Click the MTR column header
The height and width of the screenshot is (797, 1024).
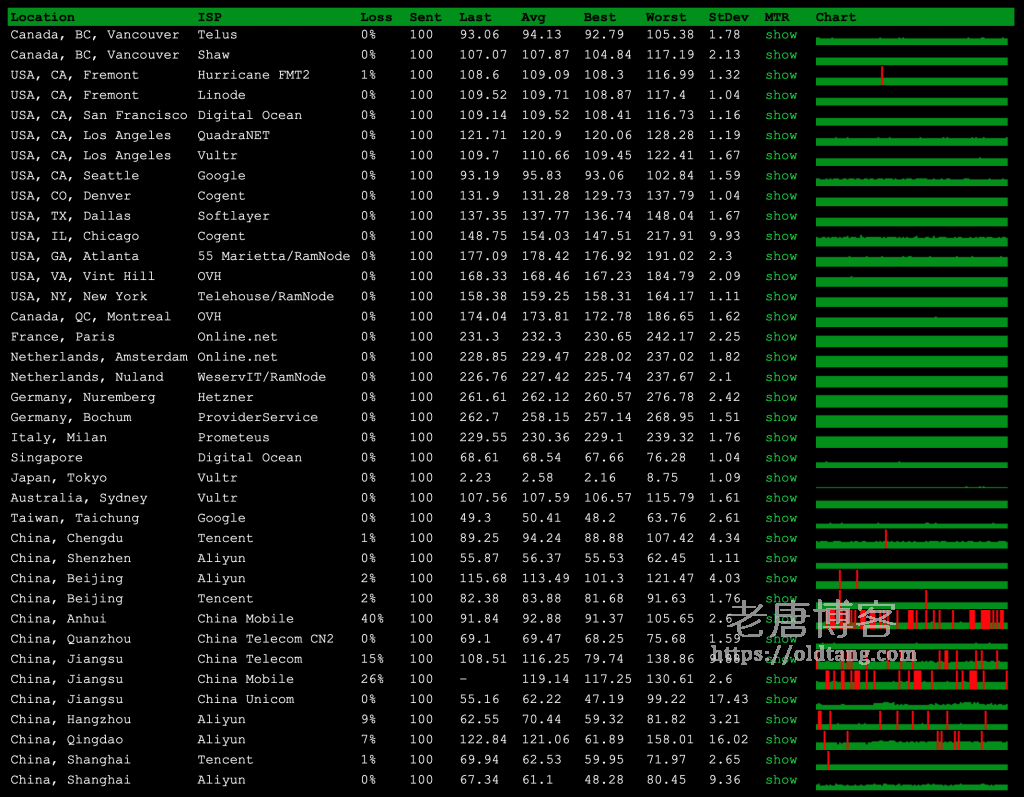pyautogui.click(x=777, y=17)
